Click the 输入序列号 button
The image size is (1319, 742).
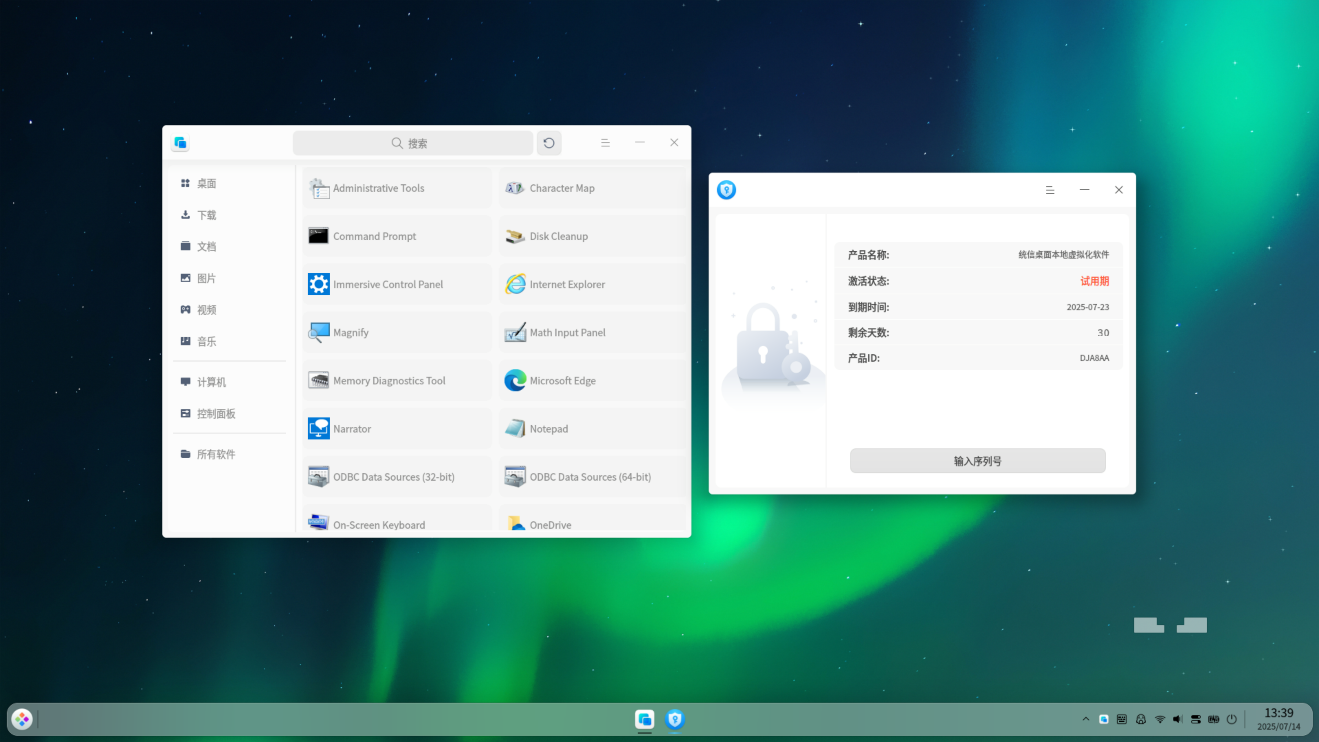(x=977, y=461)
